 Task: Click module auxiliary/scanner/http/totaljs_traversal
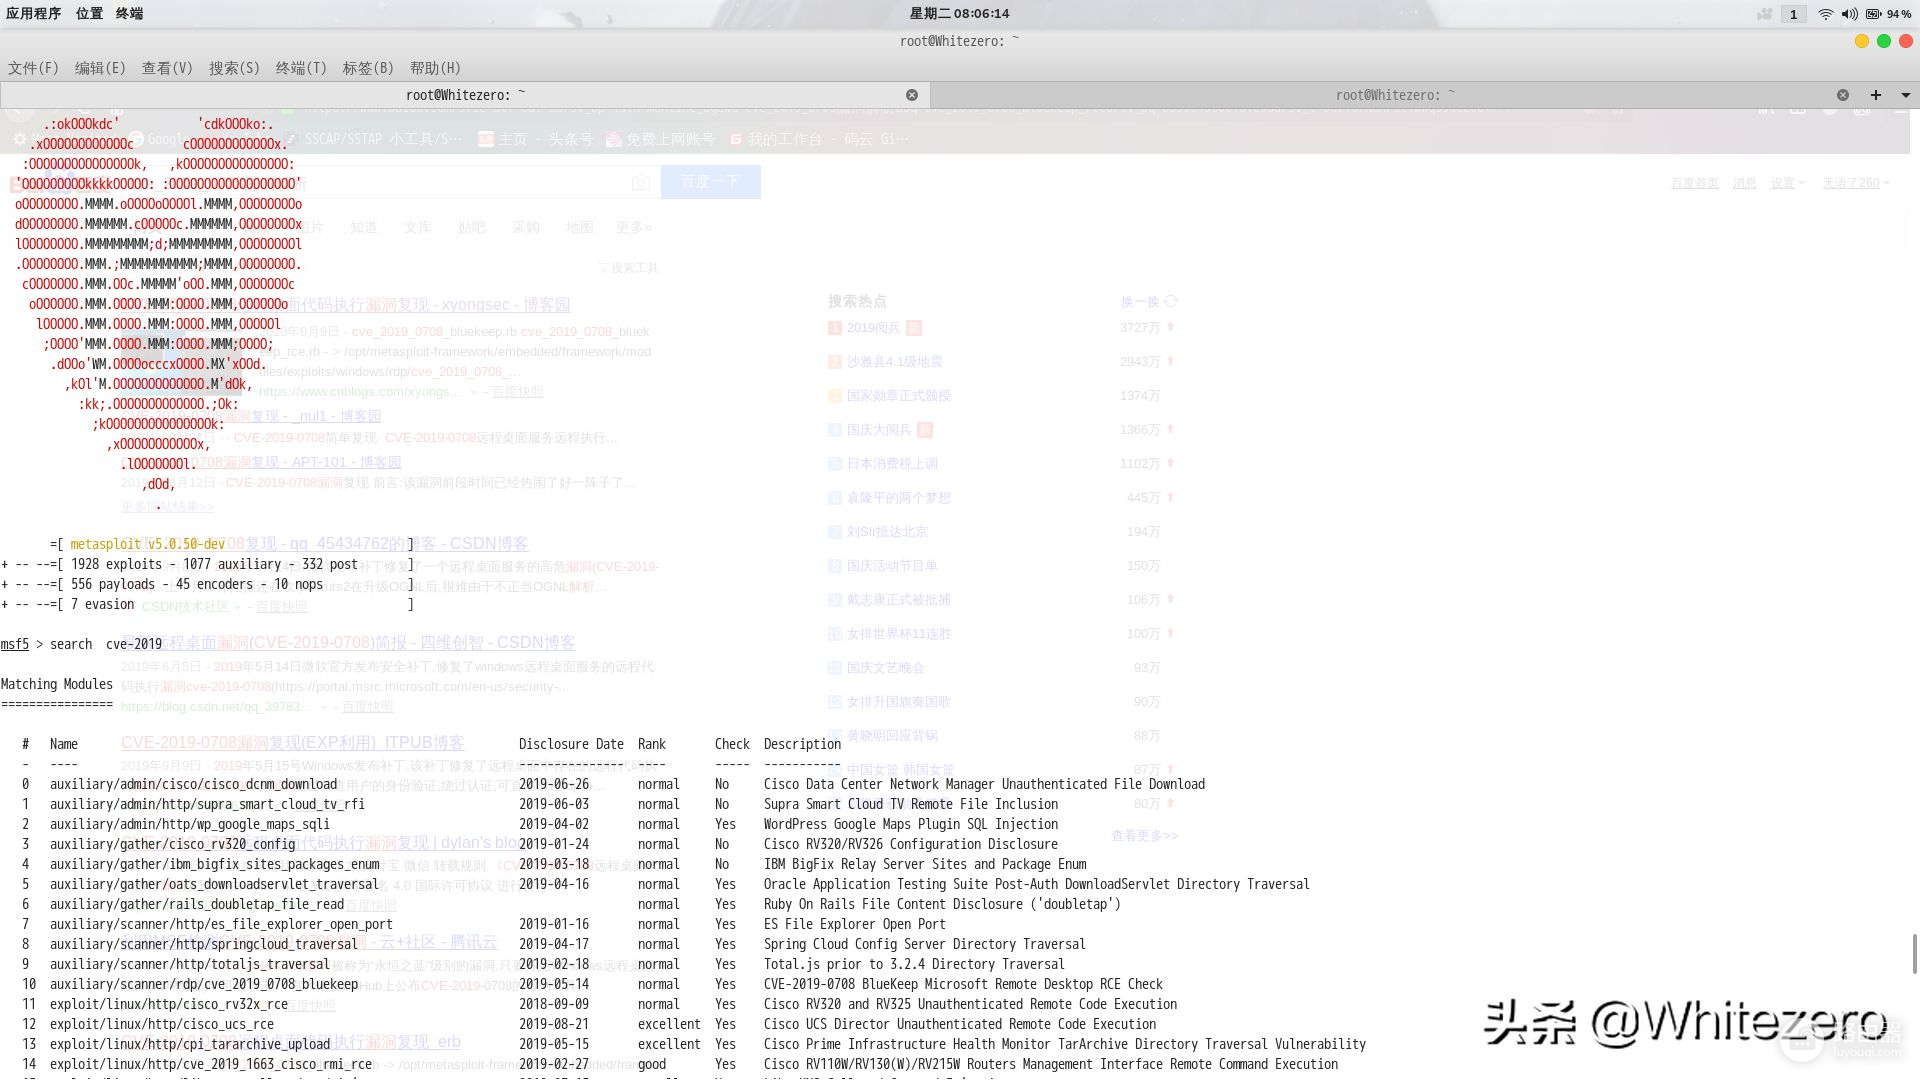pyautogui.click(x=190, y=964)
